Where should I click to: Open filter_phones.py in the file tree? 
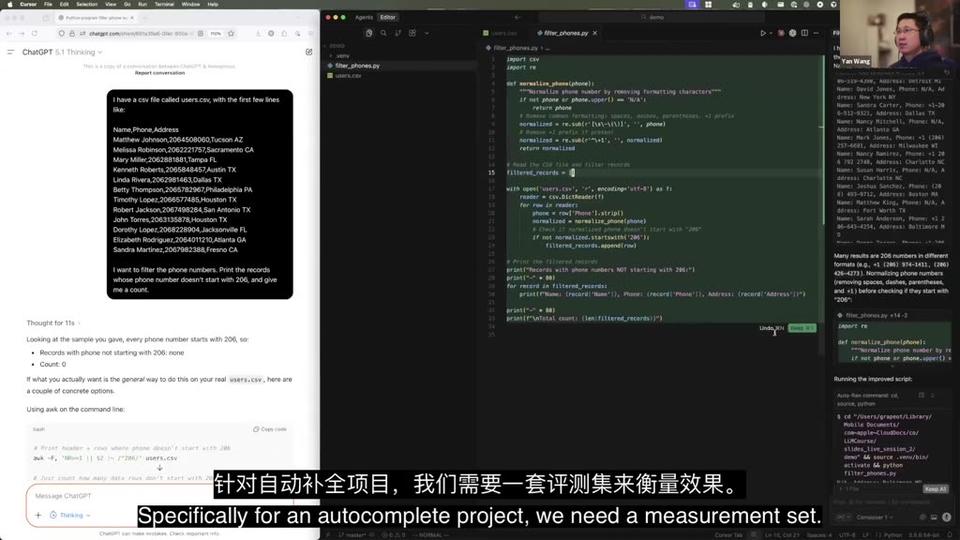point(357,66)
